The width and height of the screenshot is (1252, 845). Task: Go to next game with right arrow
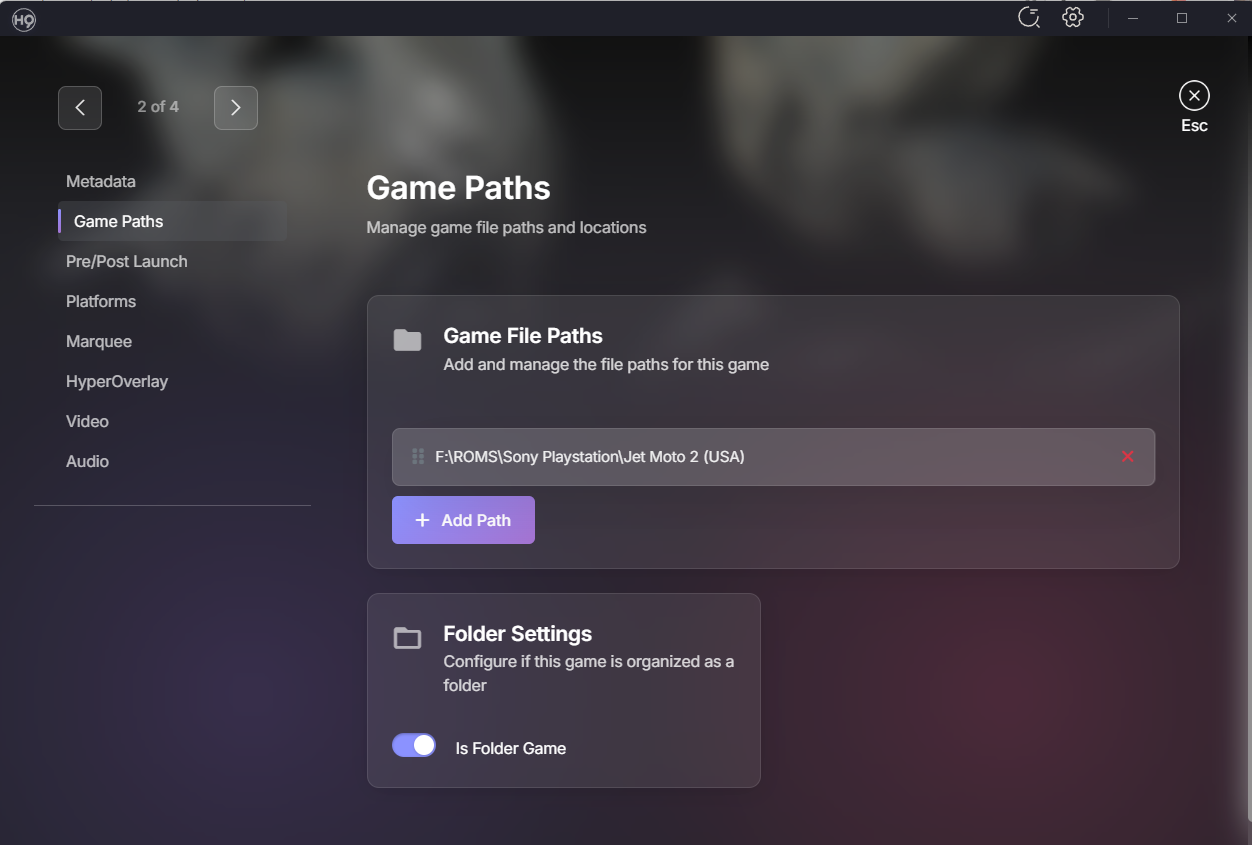pyautogui.click(x=236, y=108)
